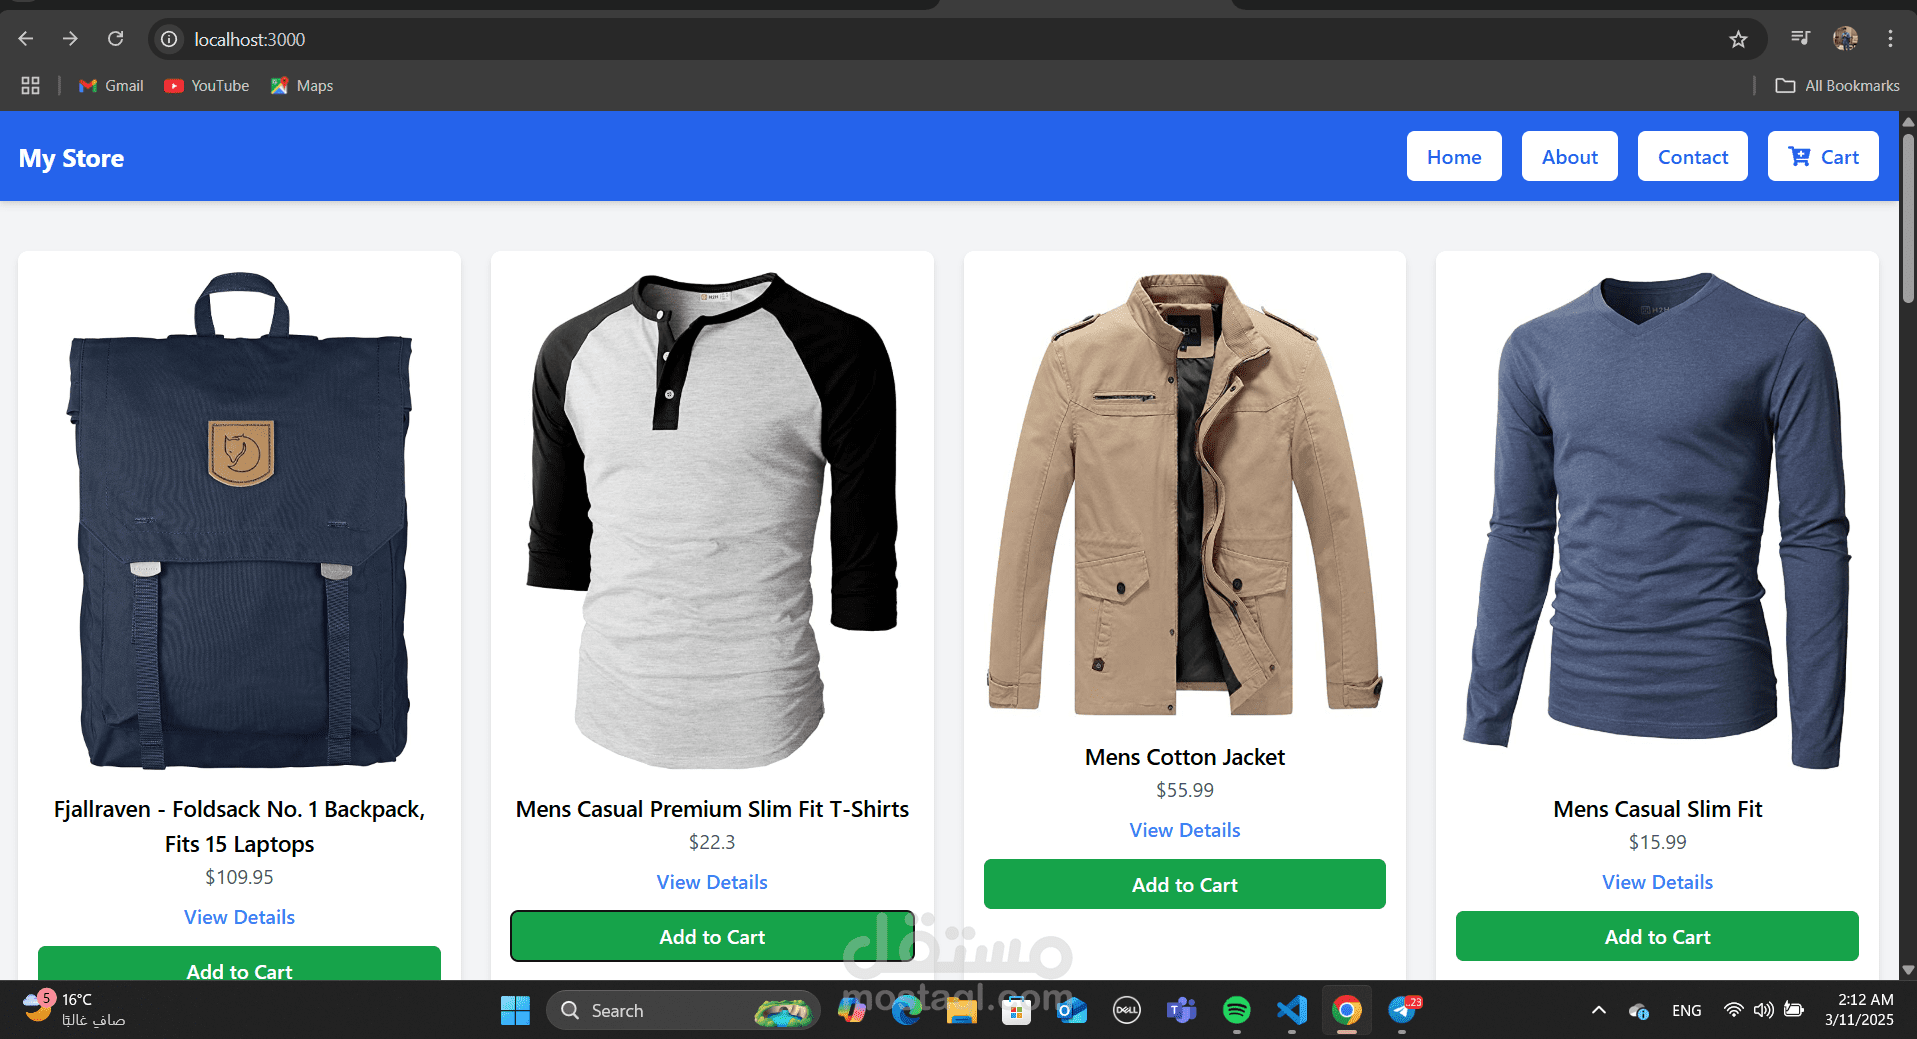Open the Chrome profile avatar

tap(1845, 38)
